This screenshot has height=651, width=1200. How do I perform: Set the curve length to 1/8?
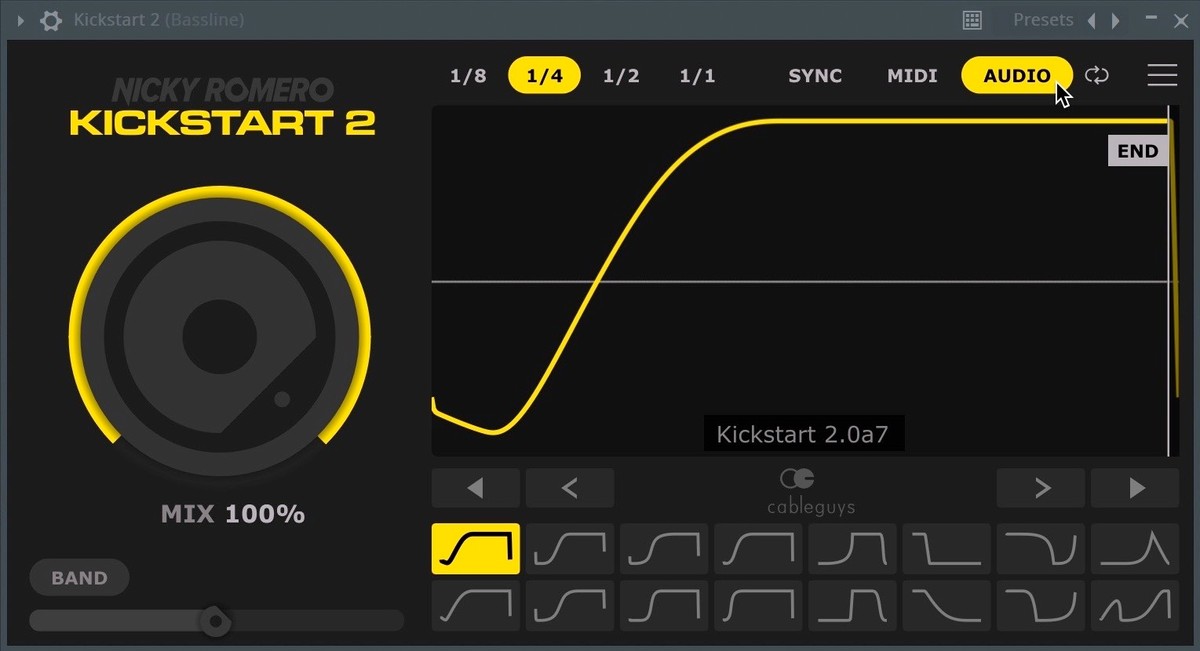(468, 76)
